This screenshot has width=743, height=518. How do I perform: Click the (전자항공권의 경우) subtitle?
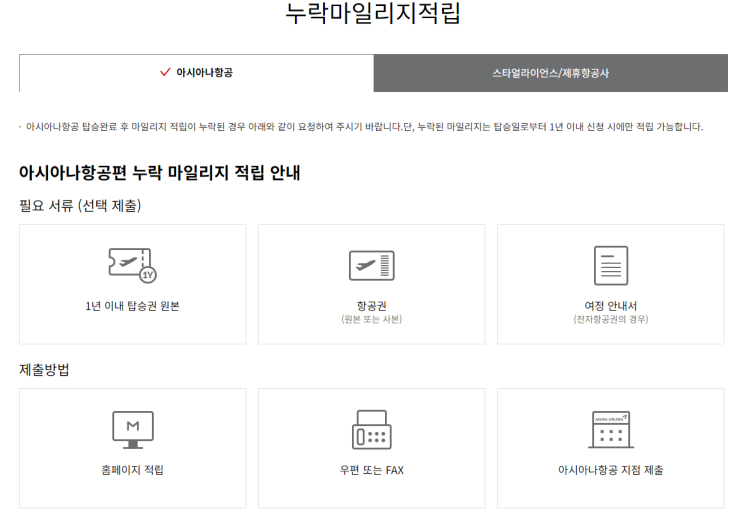click(x=611, y=319)
